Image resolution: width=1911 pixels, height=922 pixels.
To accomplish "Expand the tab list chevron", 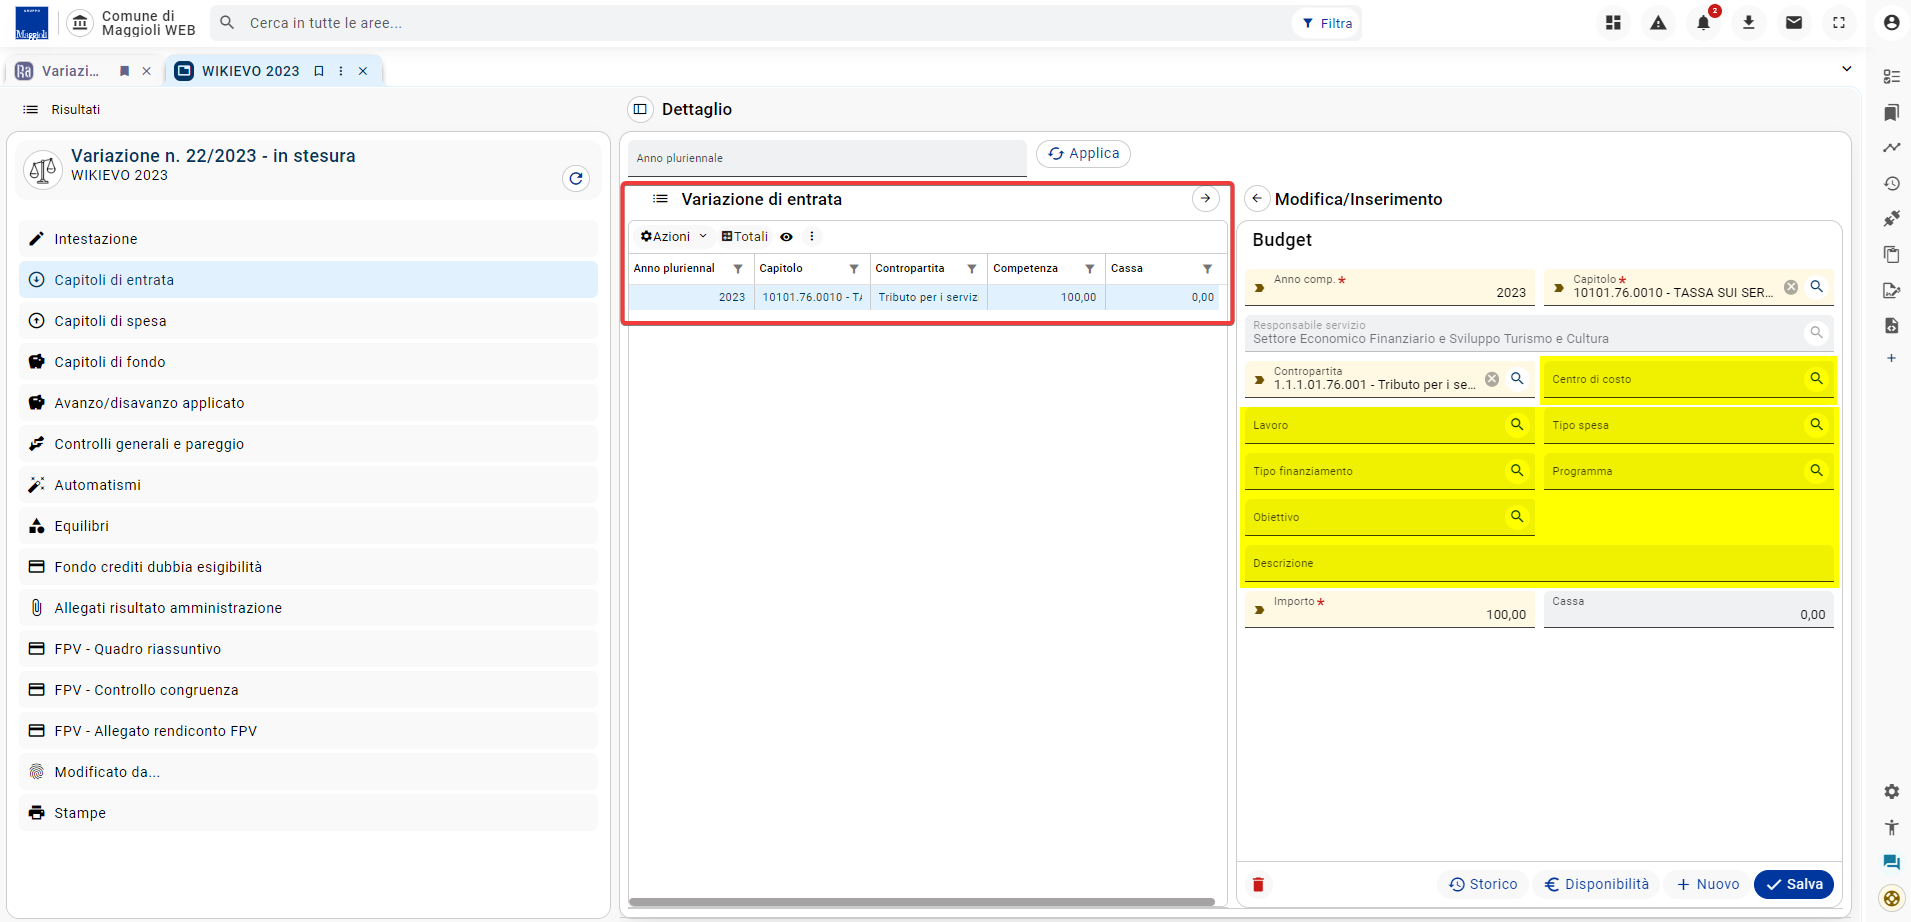I will pos(1846,69).
